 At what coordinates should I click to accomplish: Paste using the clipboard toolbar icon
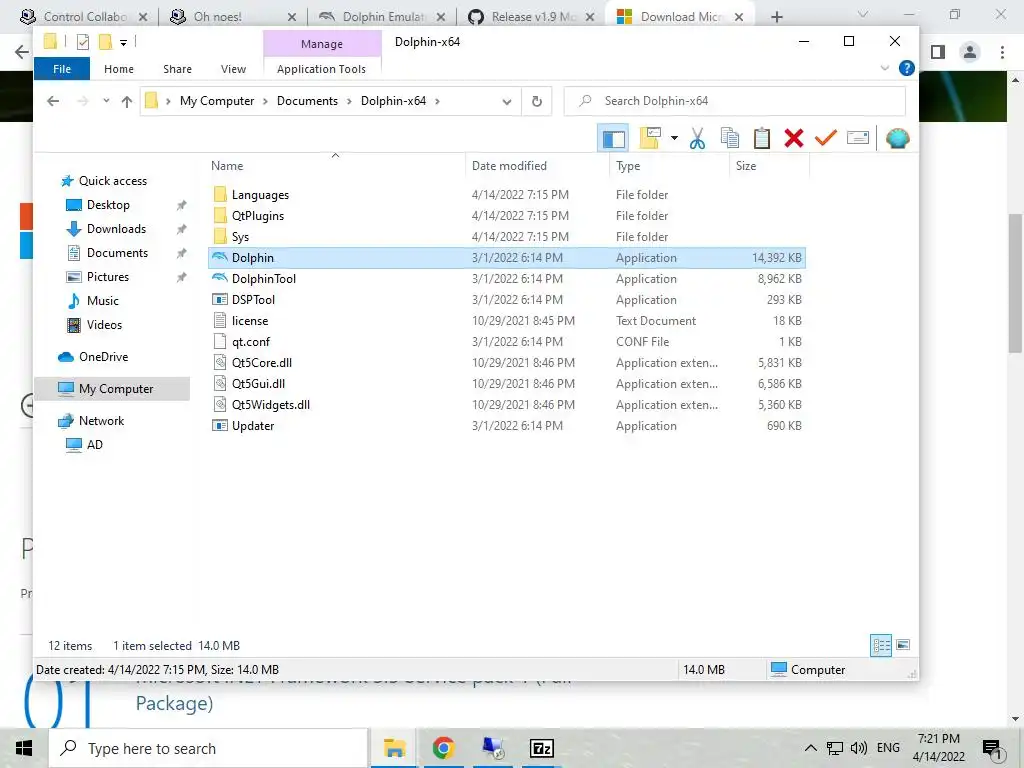coord(761,138)
